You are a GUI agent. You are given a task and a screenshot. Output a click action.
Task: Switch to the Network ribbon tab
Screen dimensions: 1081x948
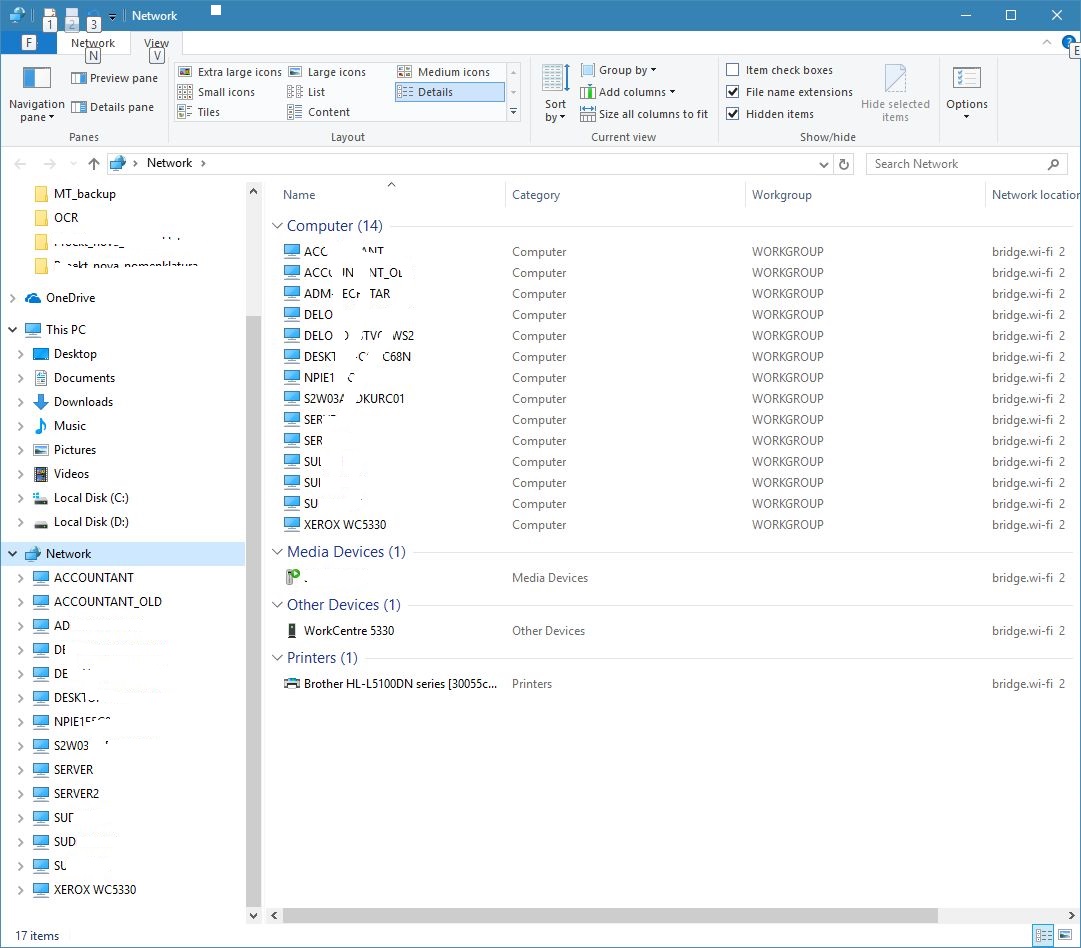pyautogui.click(x=93, y=43)
